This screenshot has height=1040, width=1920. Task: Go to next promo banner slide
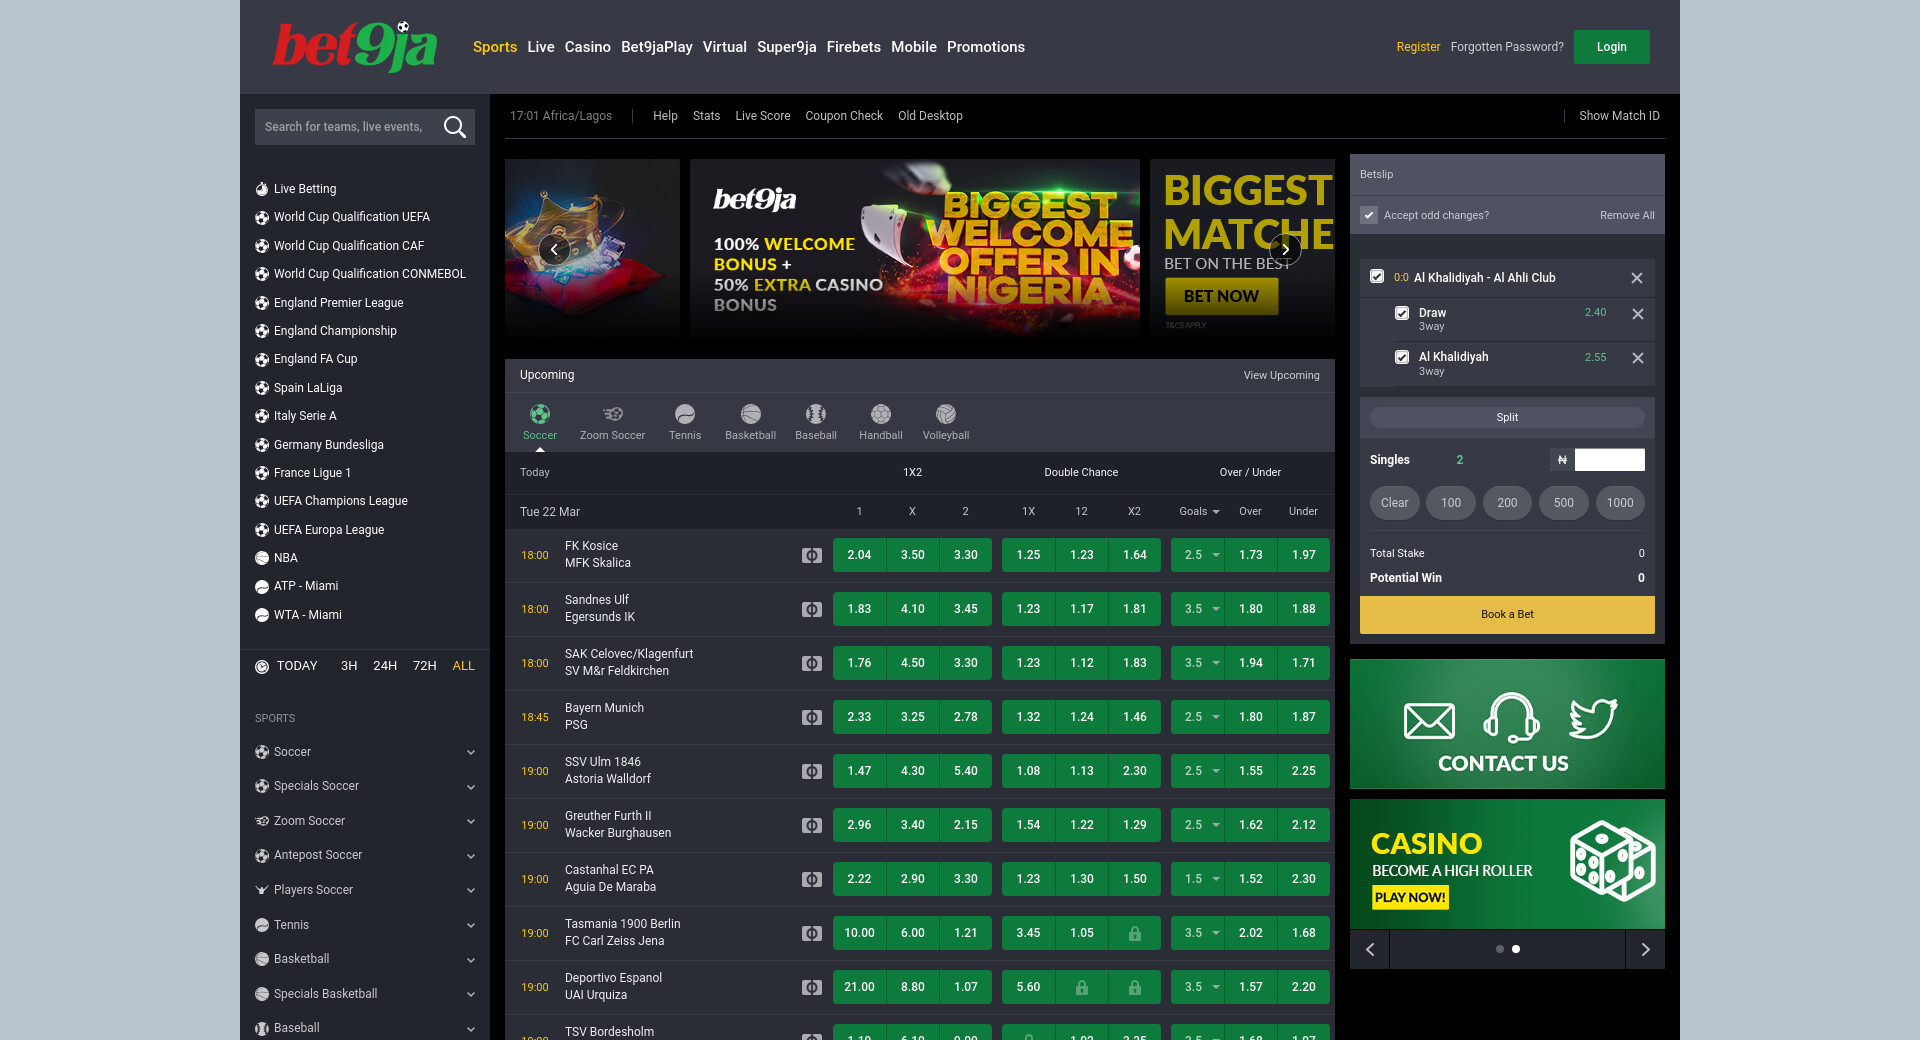pos(1285,250)
